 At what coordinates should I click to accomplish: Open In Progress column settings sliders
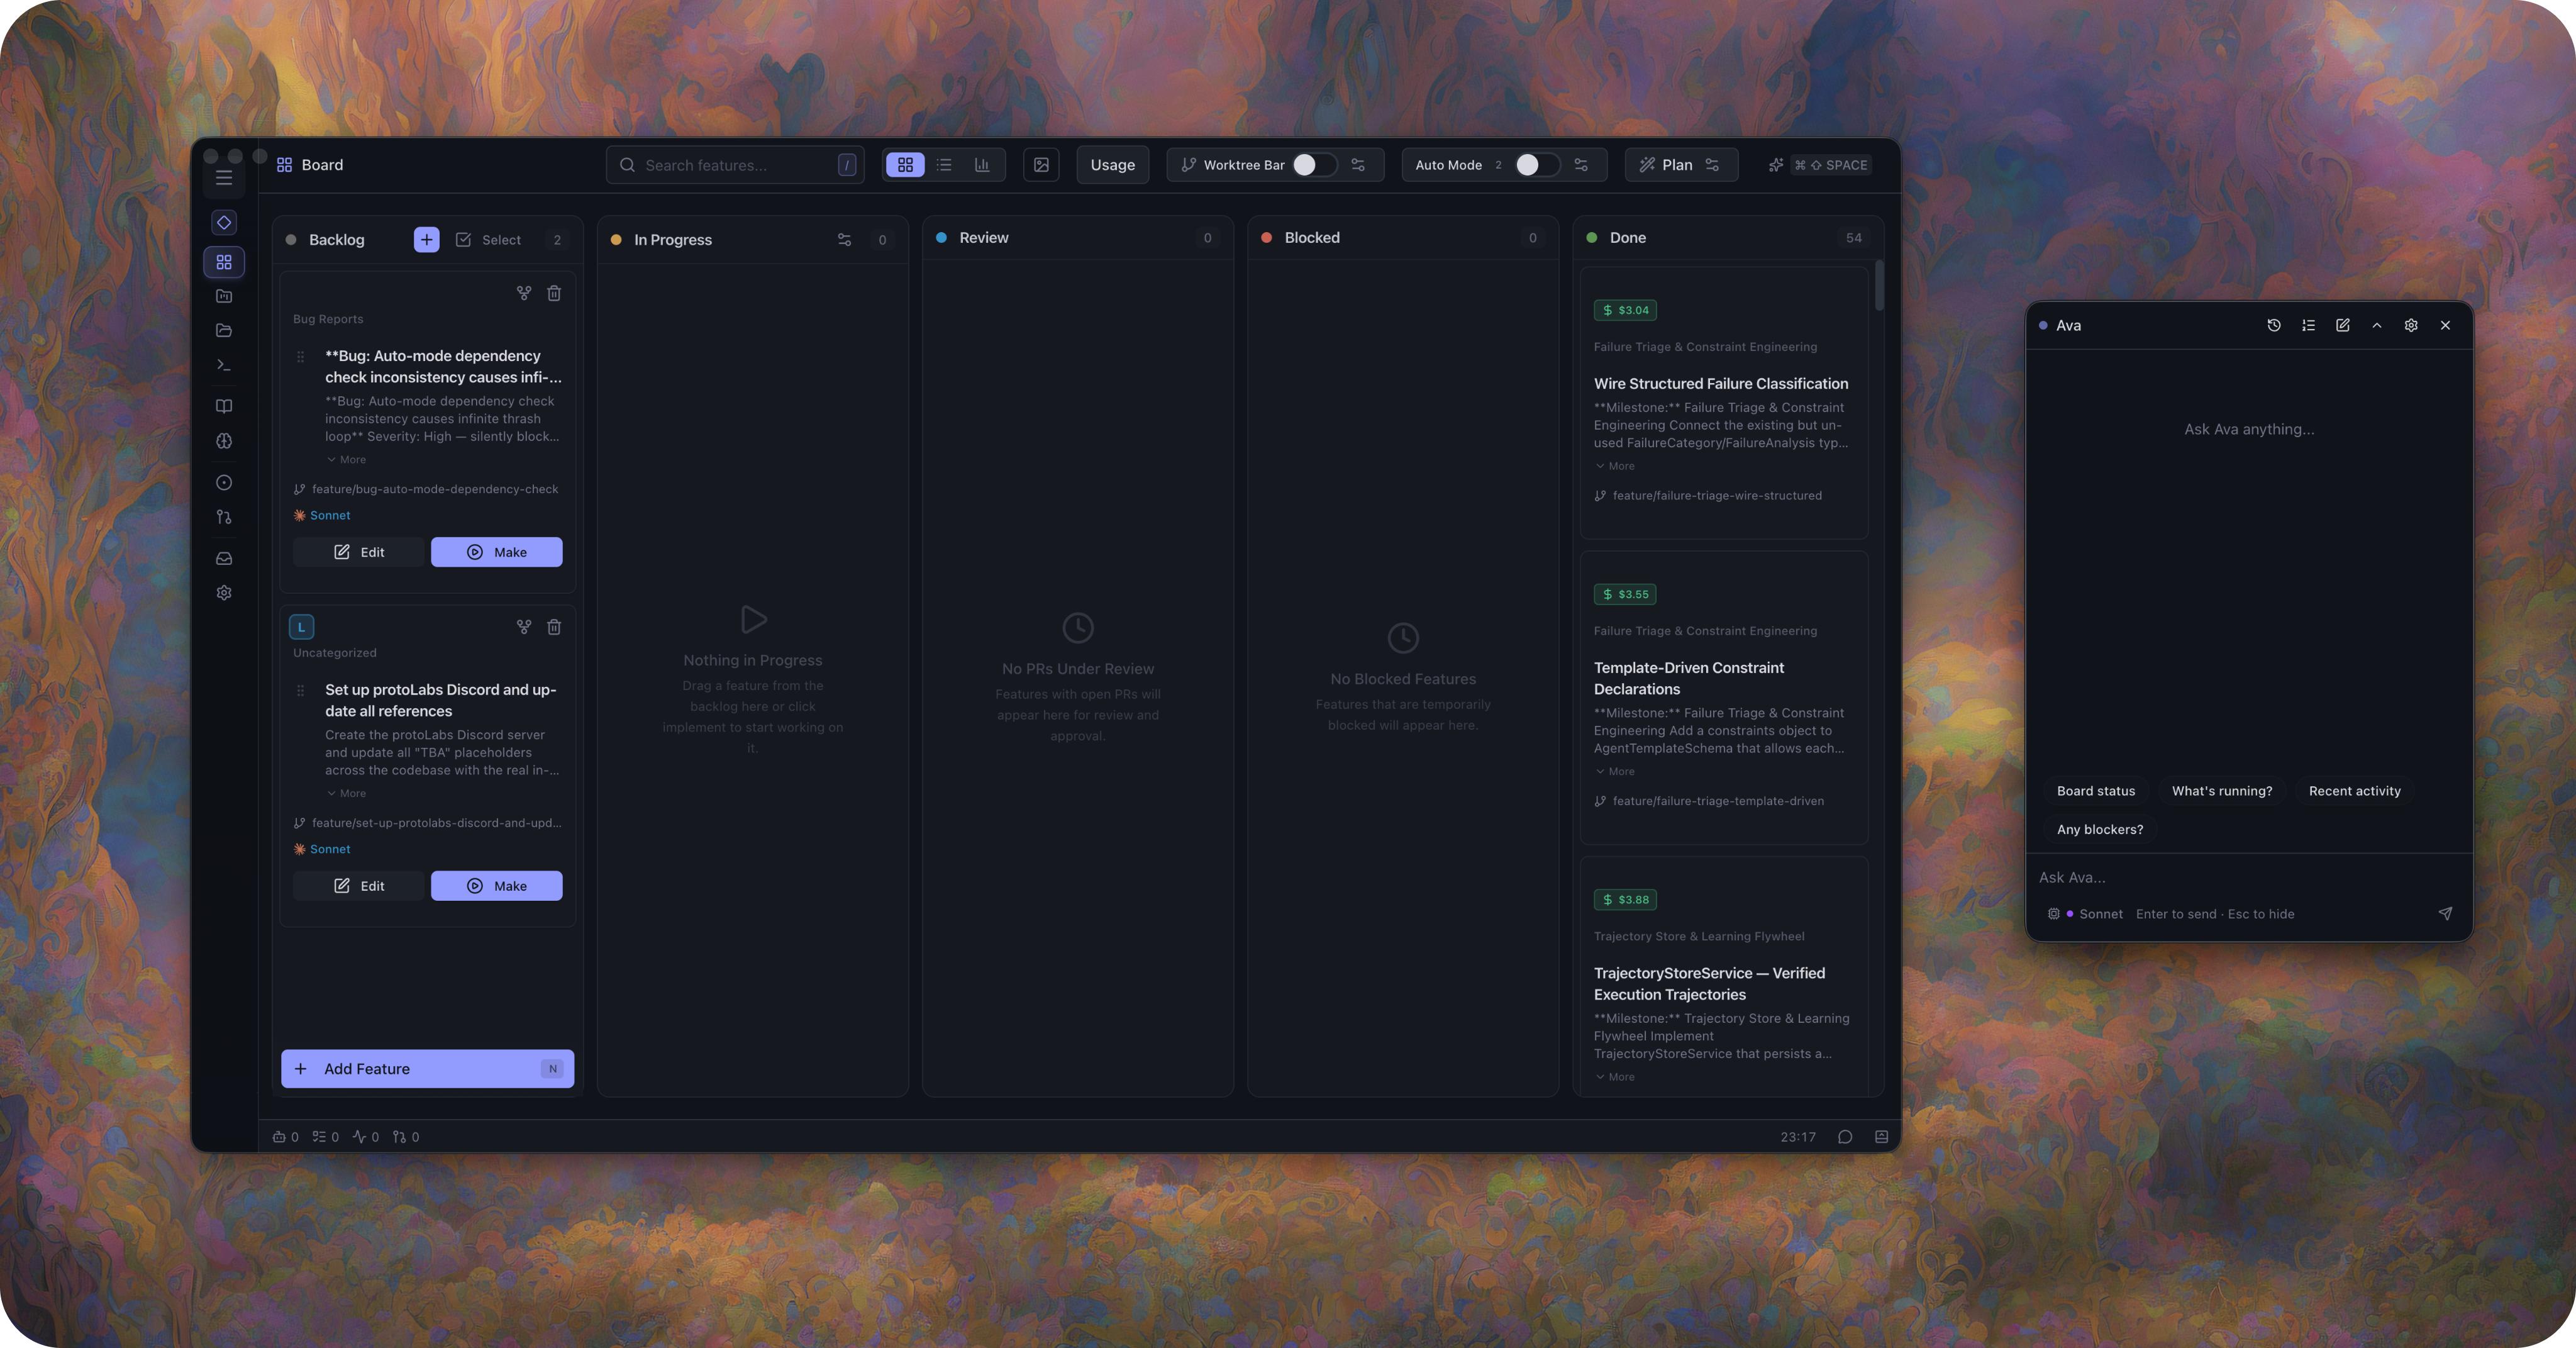pos(844,240)
